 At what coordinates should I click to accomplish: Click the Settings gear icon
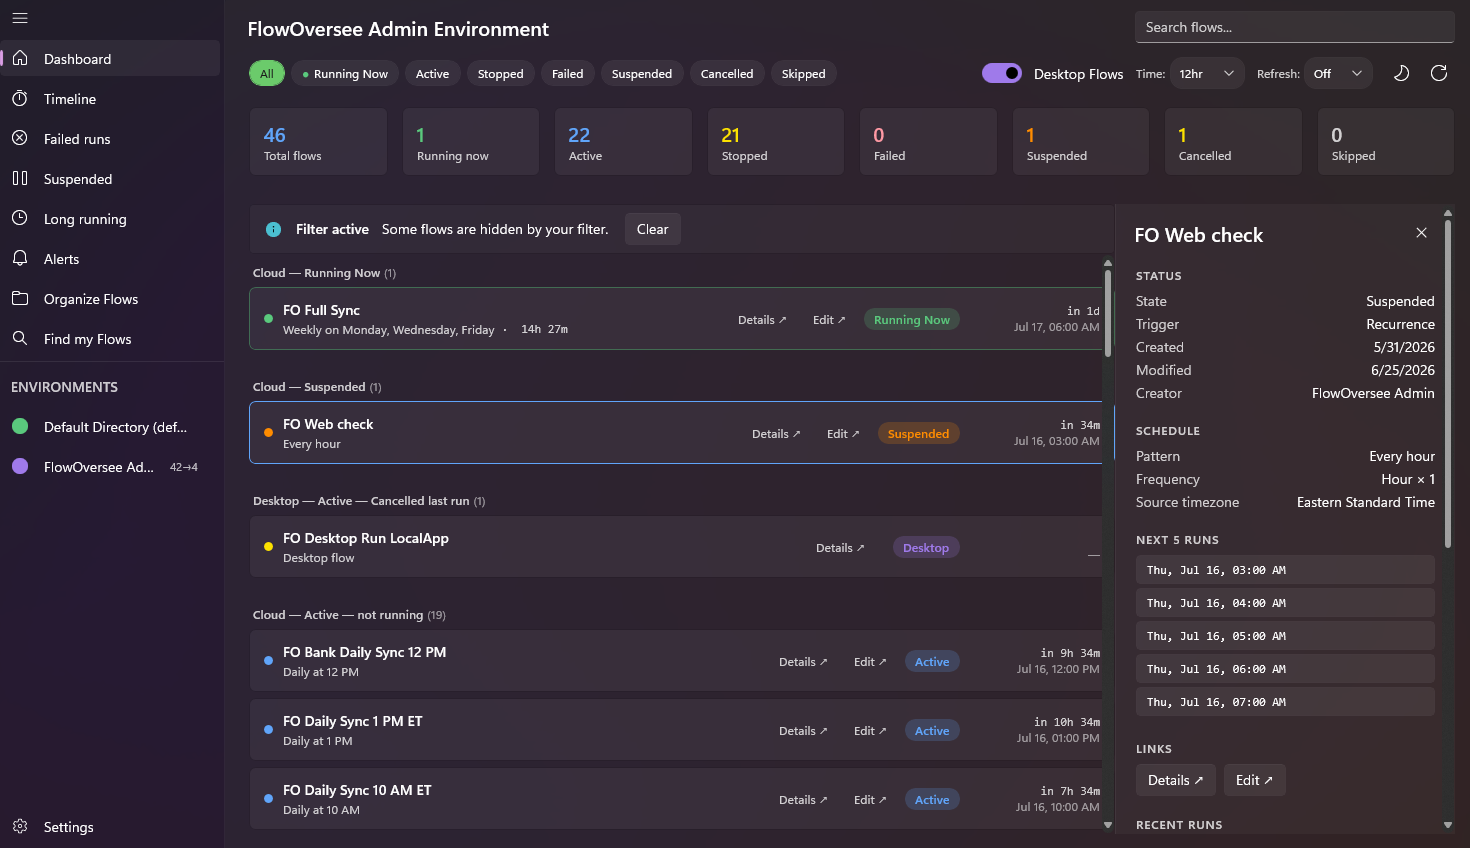[20, 826]
